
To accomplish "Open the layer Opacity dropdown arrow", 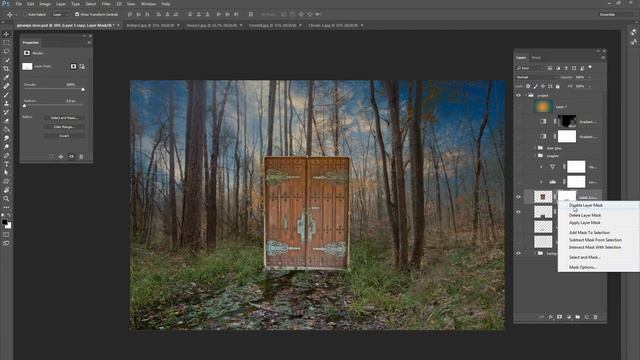I will [x=589, y=77].
